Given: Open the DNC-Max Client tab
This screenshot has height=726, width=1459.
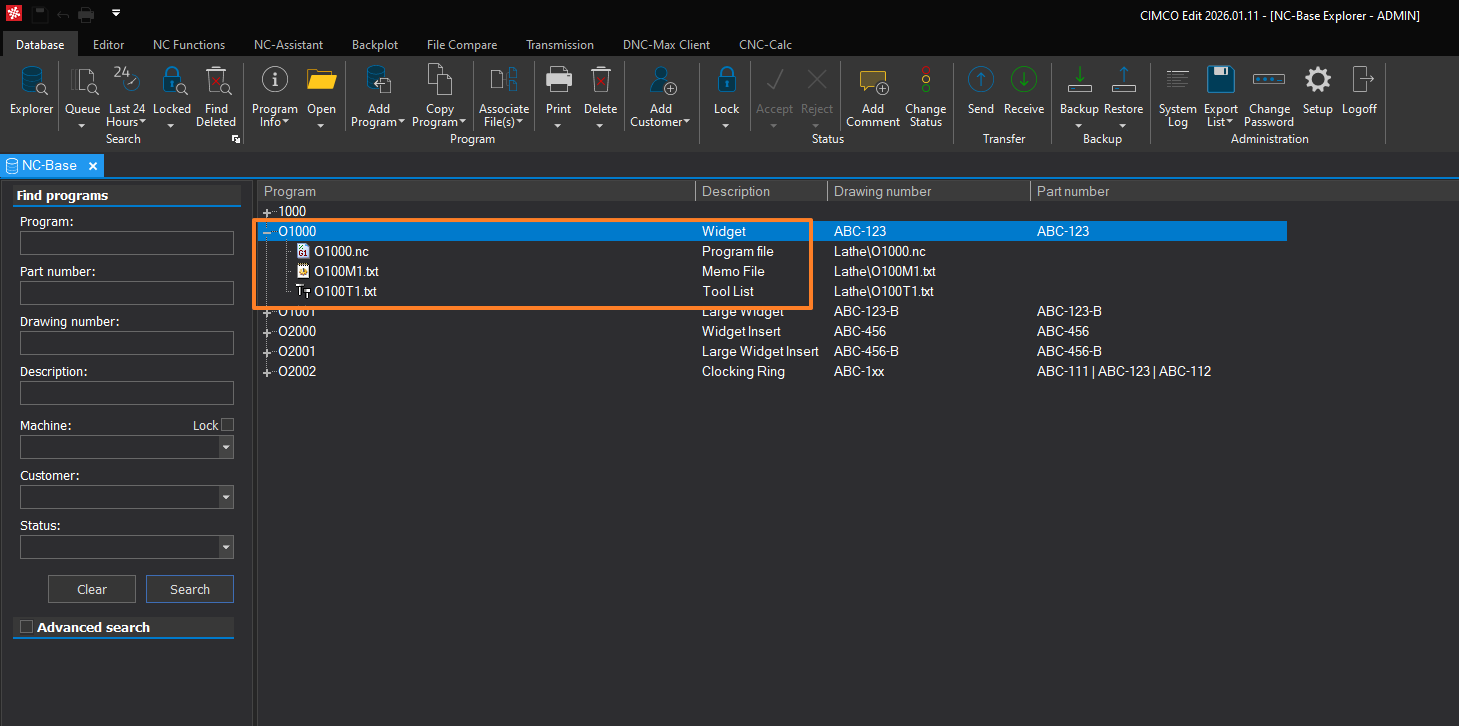Looking at the screenshot, I should pos(666,44).
